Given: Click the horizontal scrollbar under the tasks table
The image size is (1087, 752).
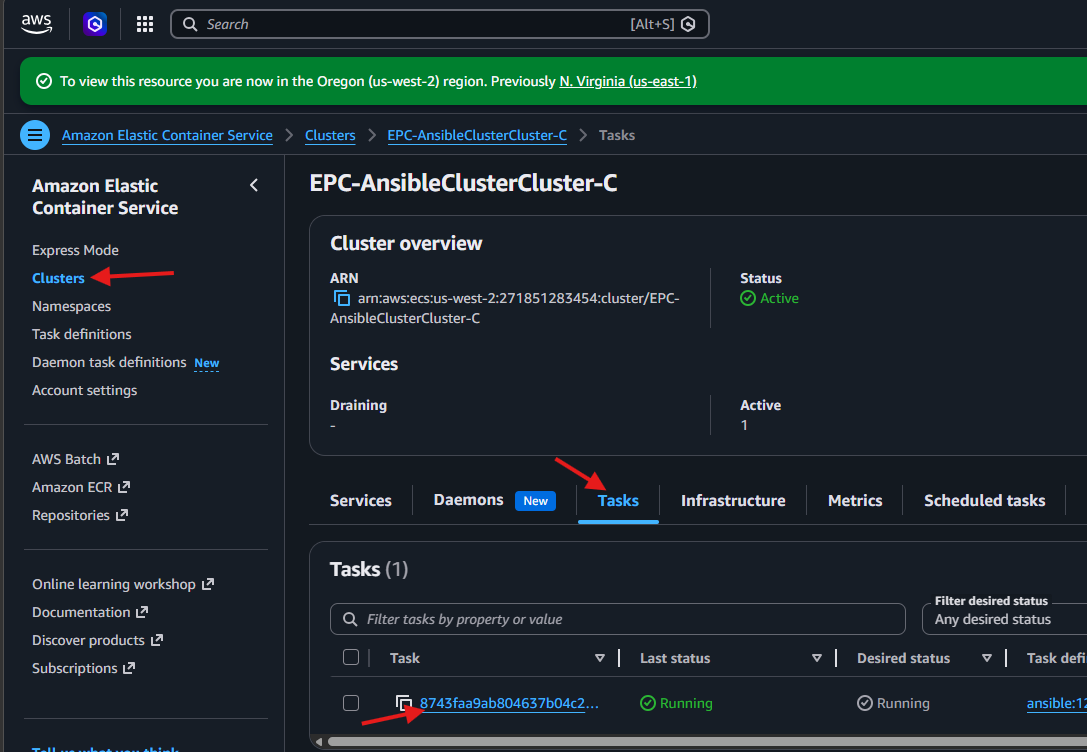Looking at the screenshot, I should (707, 742).
